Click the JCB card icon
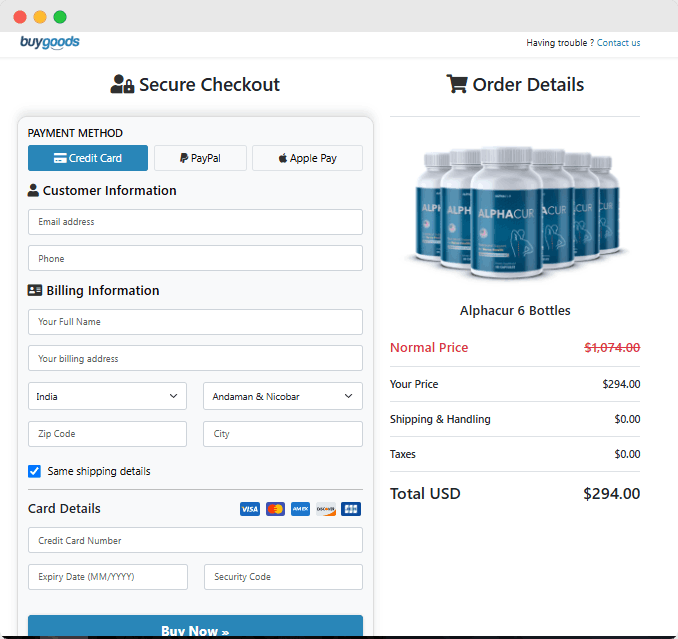The width and height of the screenshot is (678, 639). [351, 509]
